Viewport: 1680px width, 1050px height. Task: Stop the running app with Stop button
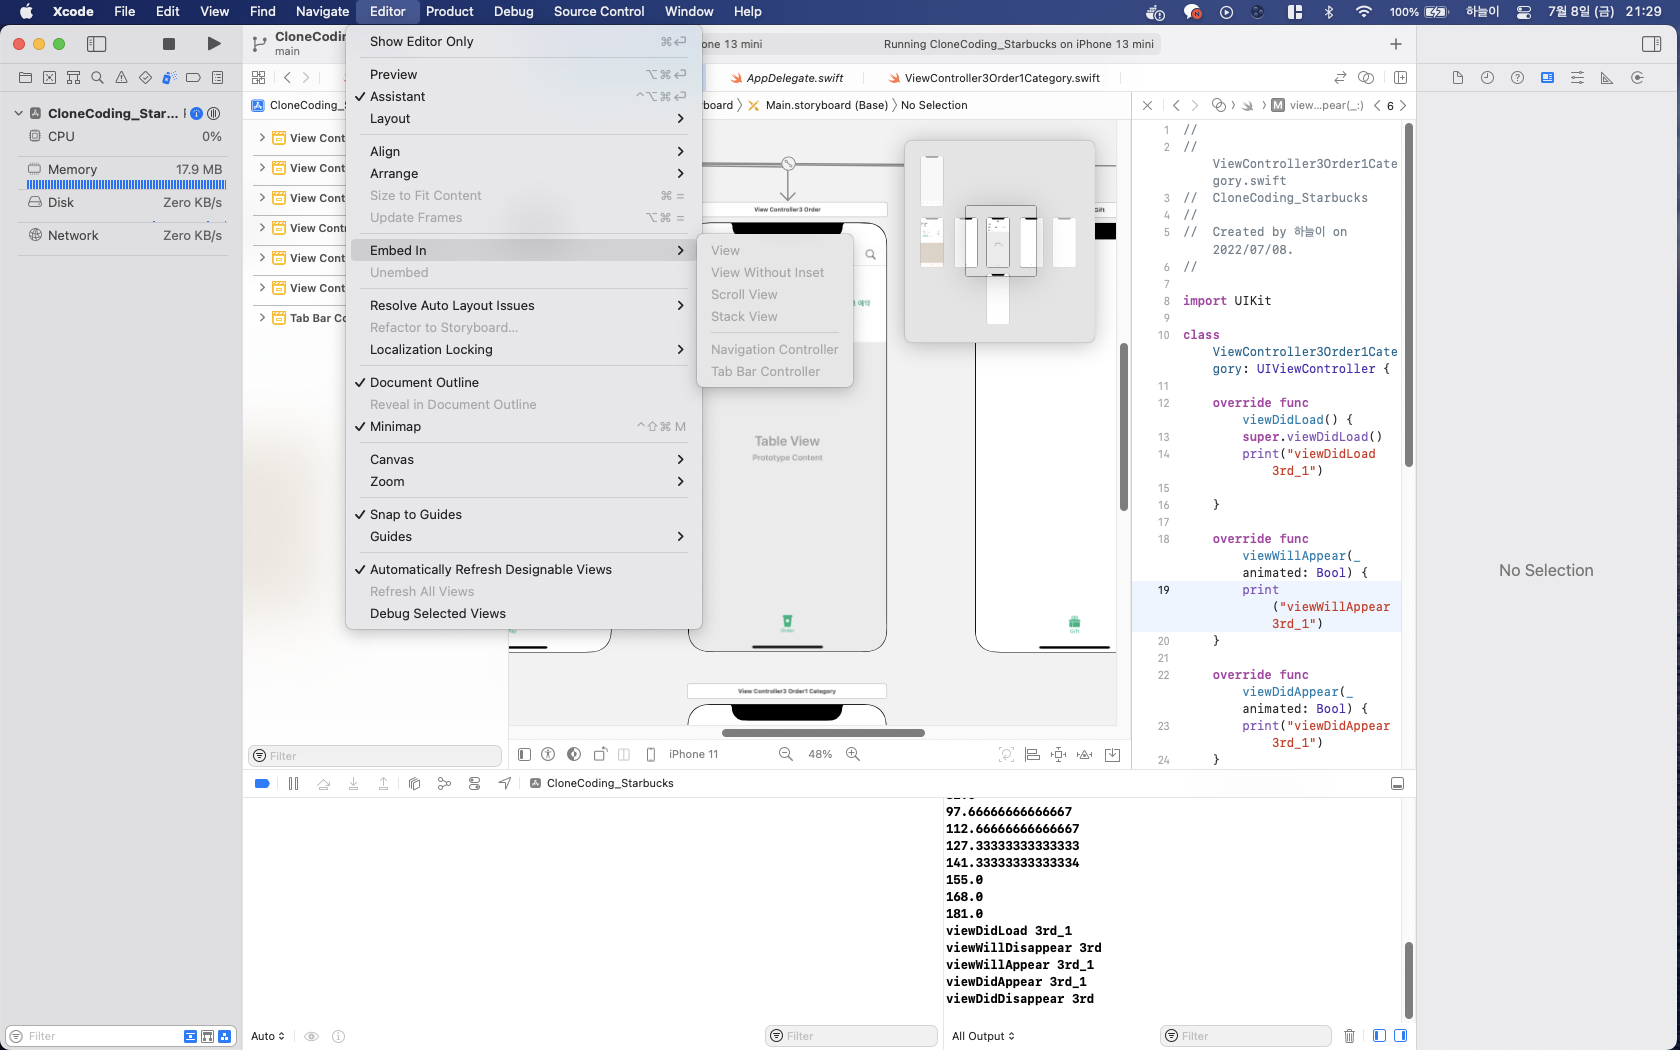click(169, 44)
